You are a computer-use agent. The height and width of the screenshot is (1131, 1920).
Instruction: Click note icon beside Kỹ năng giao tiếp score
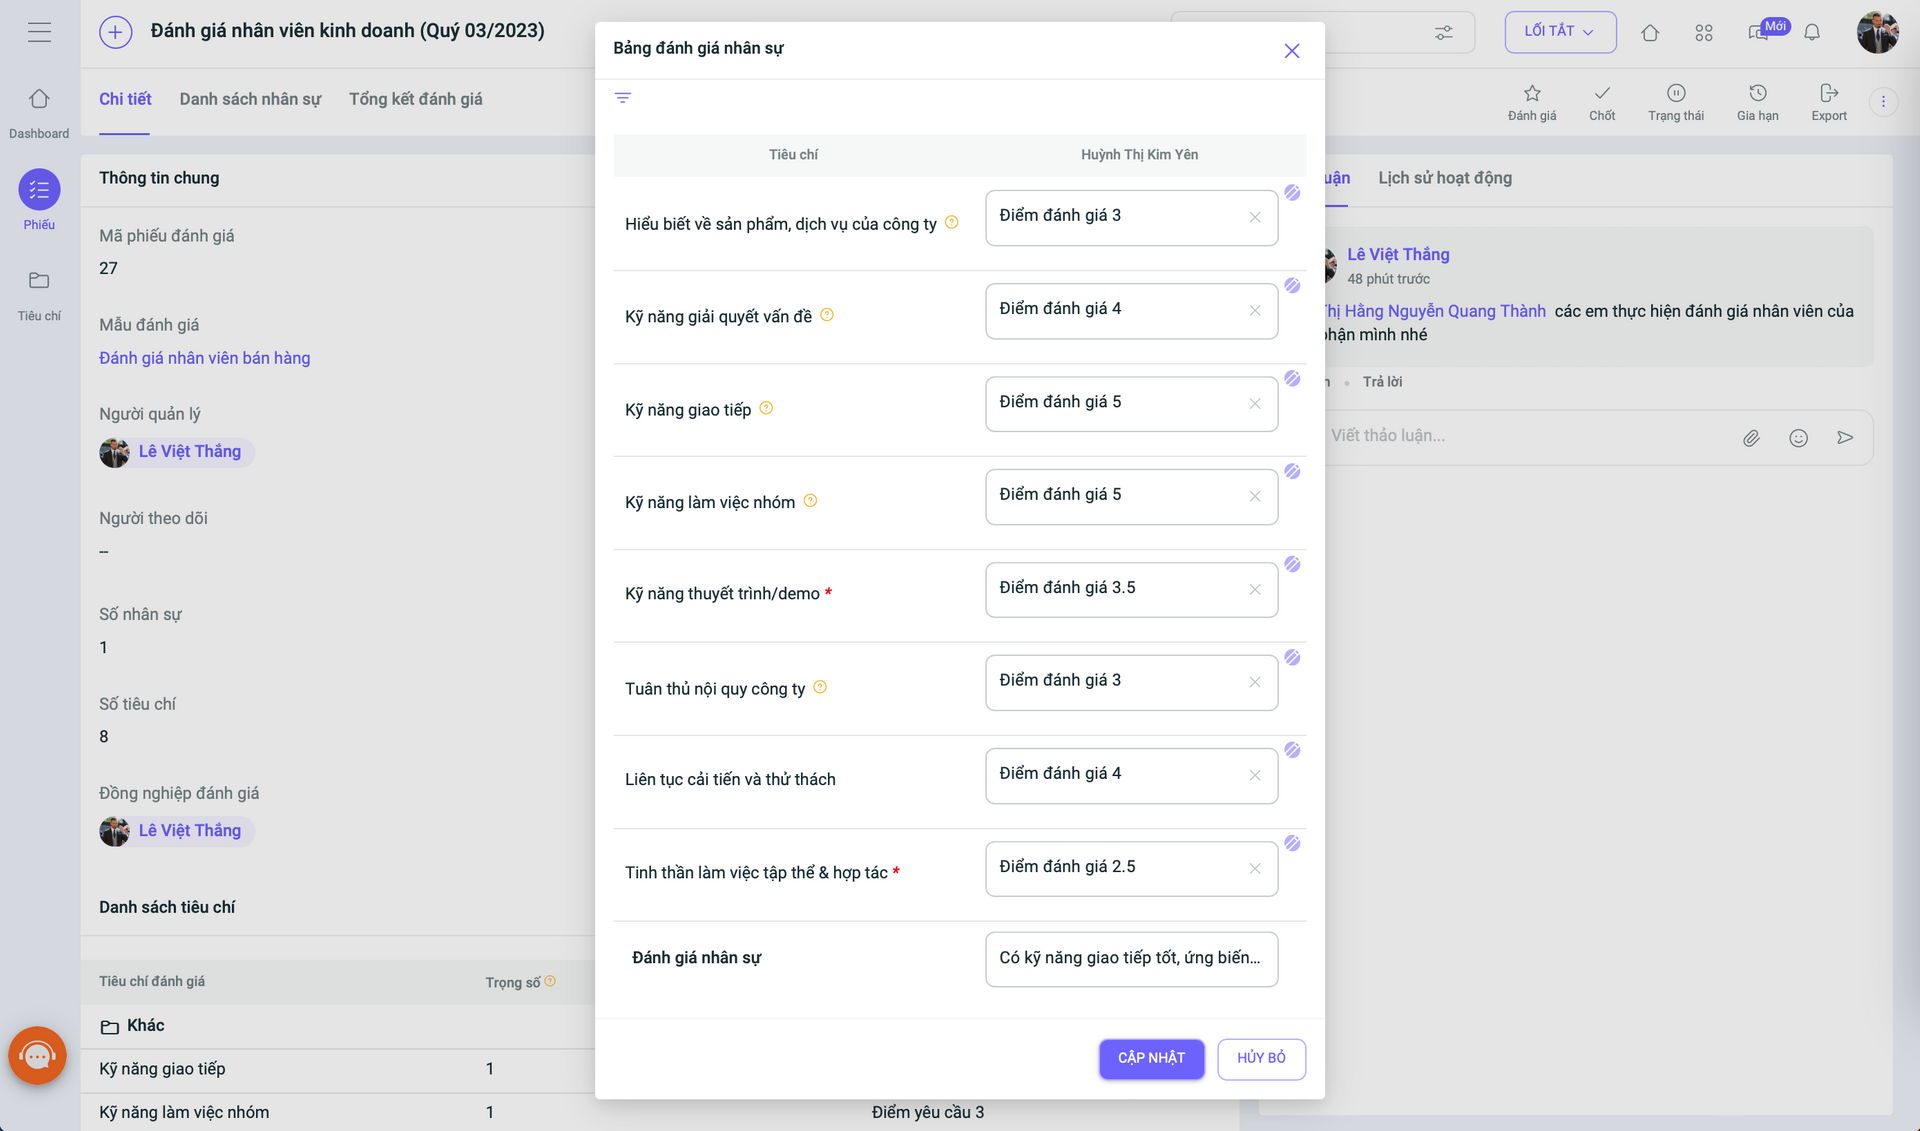[x=1292, y=379]
